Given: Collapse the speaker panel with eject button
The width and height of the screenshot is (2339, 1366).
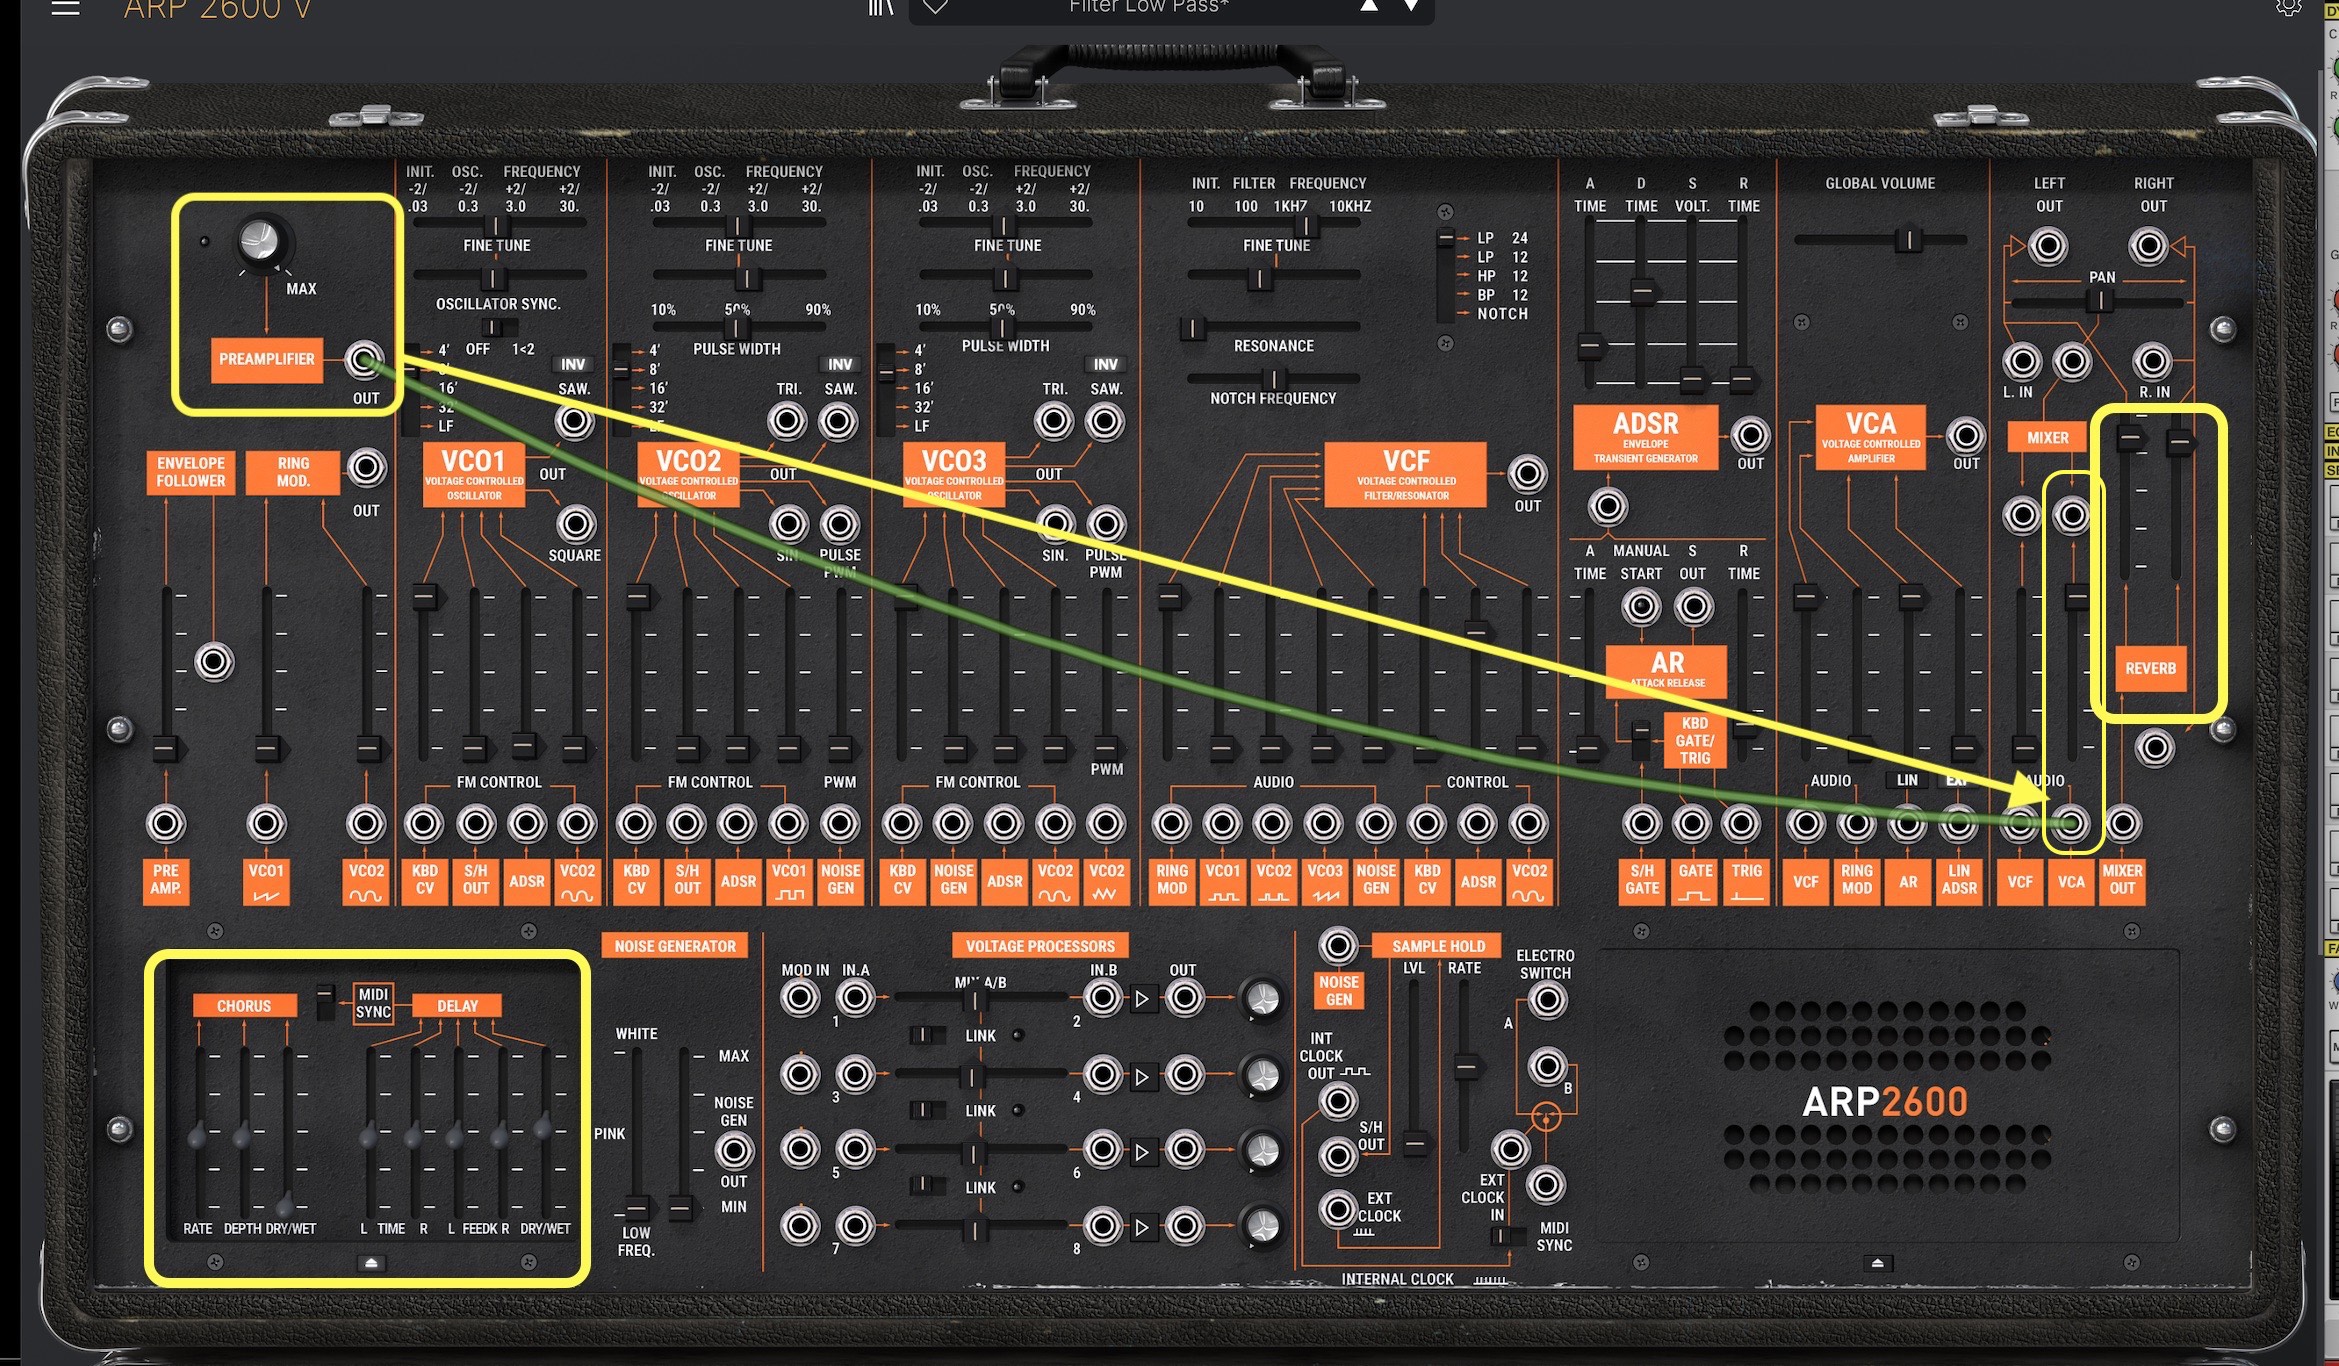Looking at the screenshot, I should [x=1877, y=1263].
